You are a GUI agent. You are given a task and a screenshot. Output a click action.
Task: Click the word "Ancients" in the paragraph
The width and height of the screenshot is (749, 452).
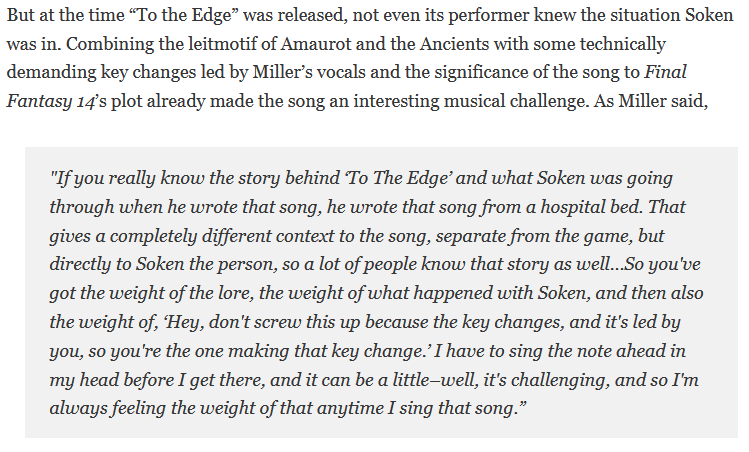pos(454,44)
